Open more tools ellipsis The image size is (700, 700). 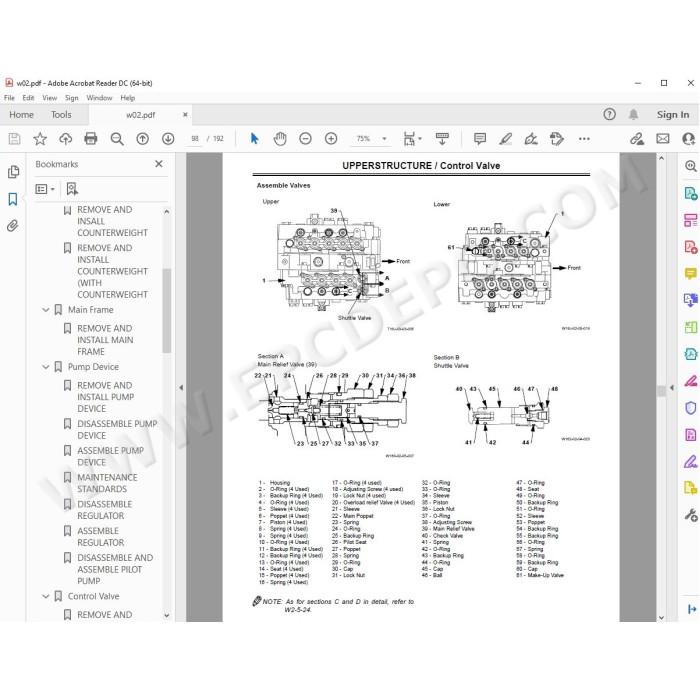584,139
